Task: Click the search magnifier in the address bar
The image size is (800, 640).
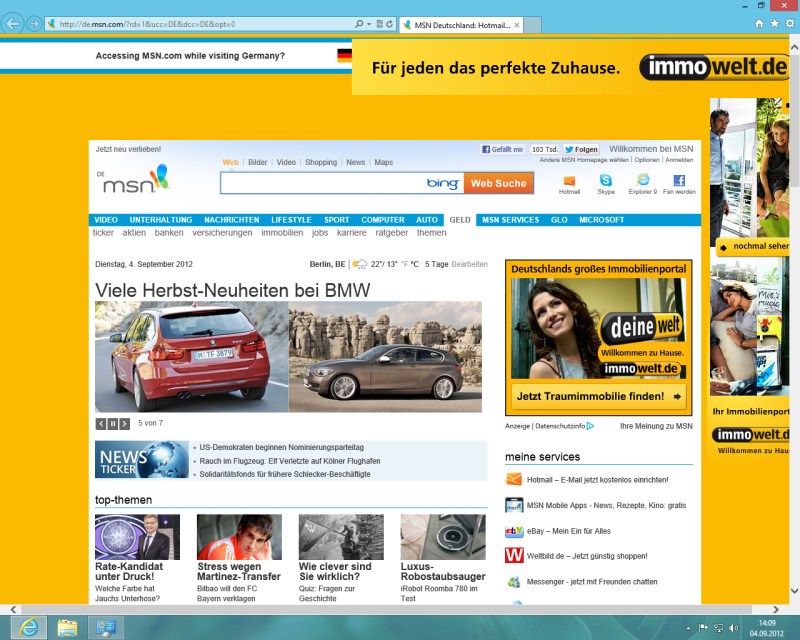Action: coord(359,24)
